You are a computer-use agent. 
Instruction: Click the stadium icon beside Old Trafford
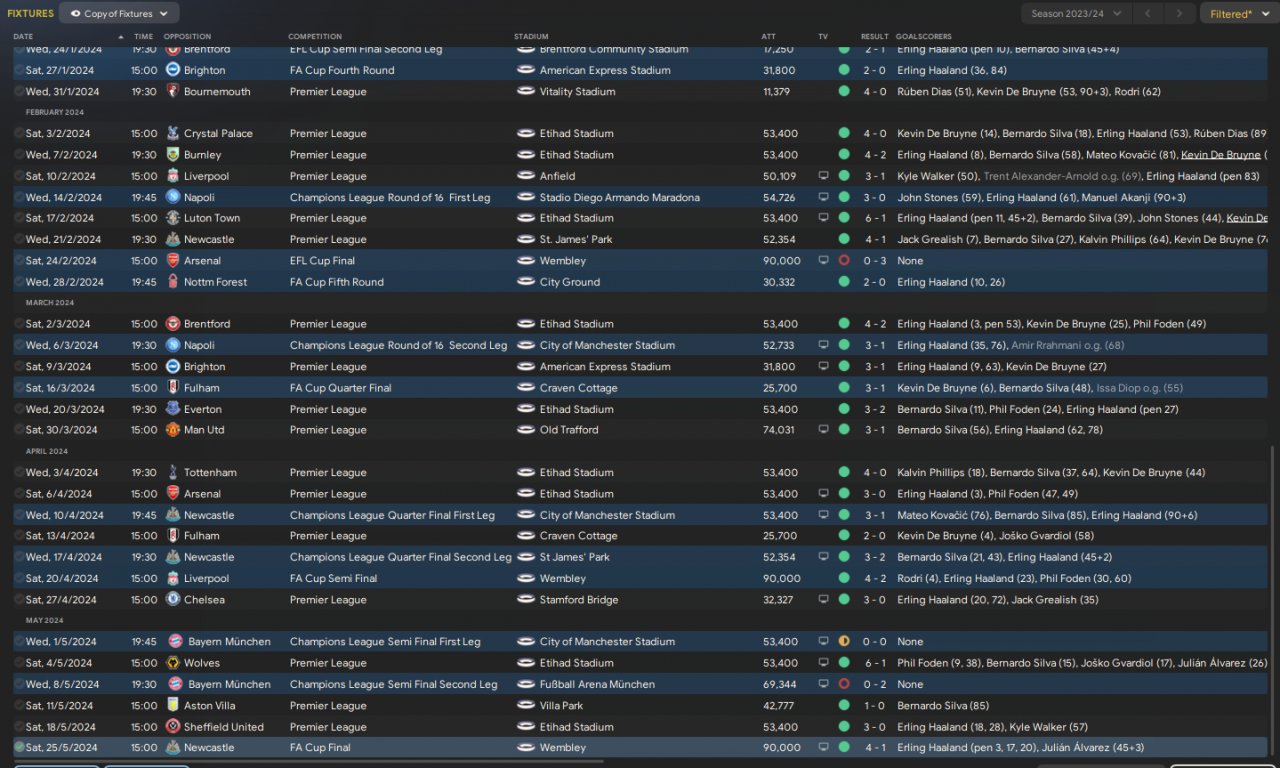526,430
